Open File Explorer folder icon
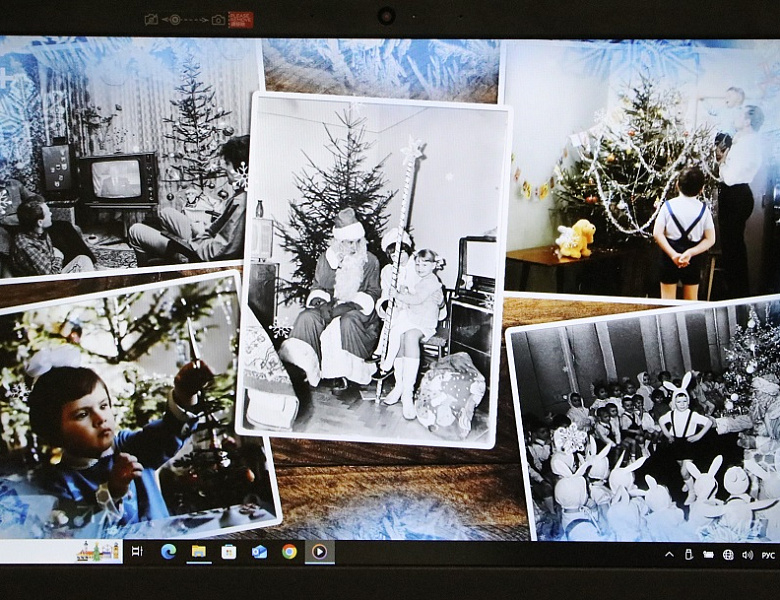The width and height of the screenshot is (780, 600). (x=199, y=551)
